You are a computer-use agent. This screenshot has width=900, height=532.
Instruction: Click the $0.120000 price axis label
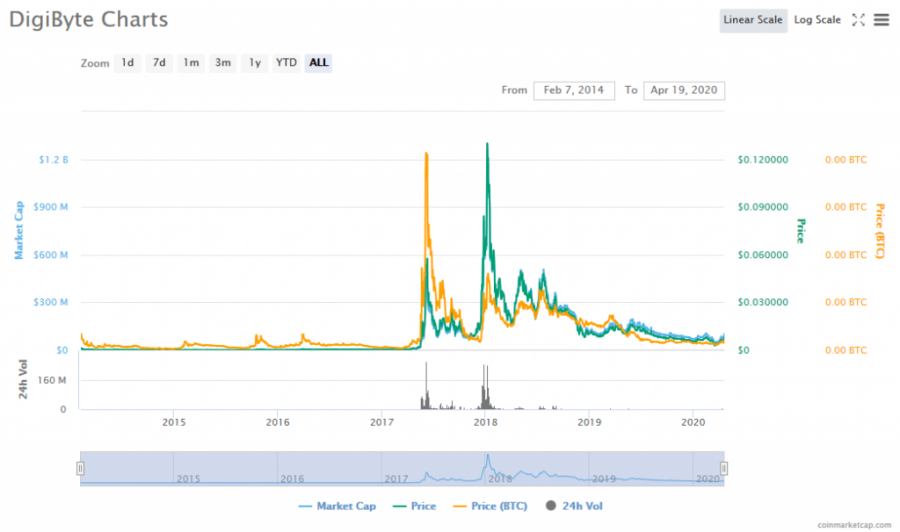coord(763,160)
